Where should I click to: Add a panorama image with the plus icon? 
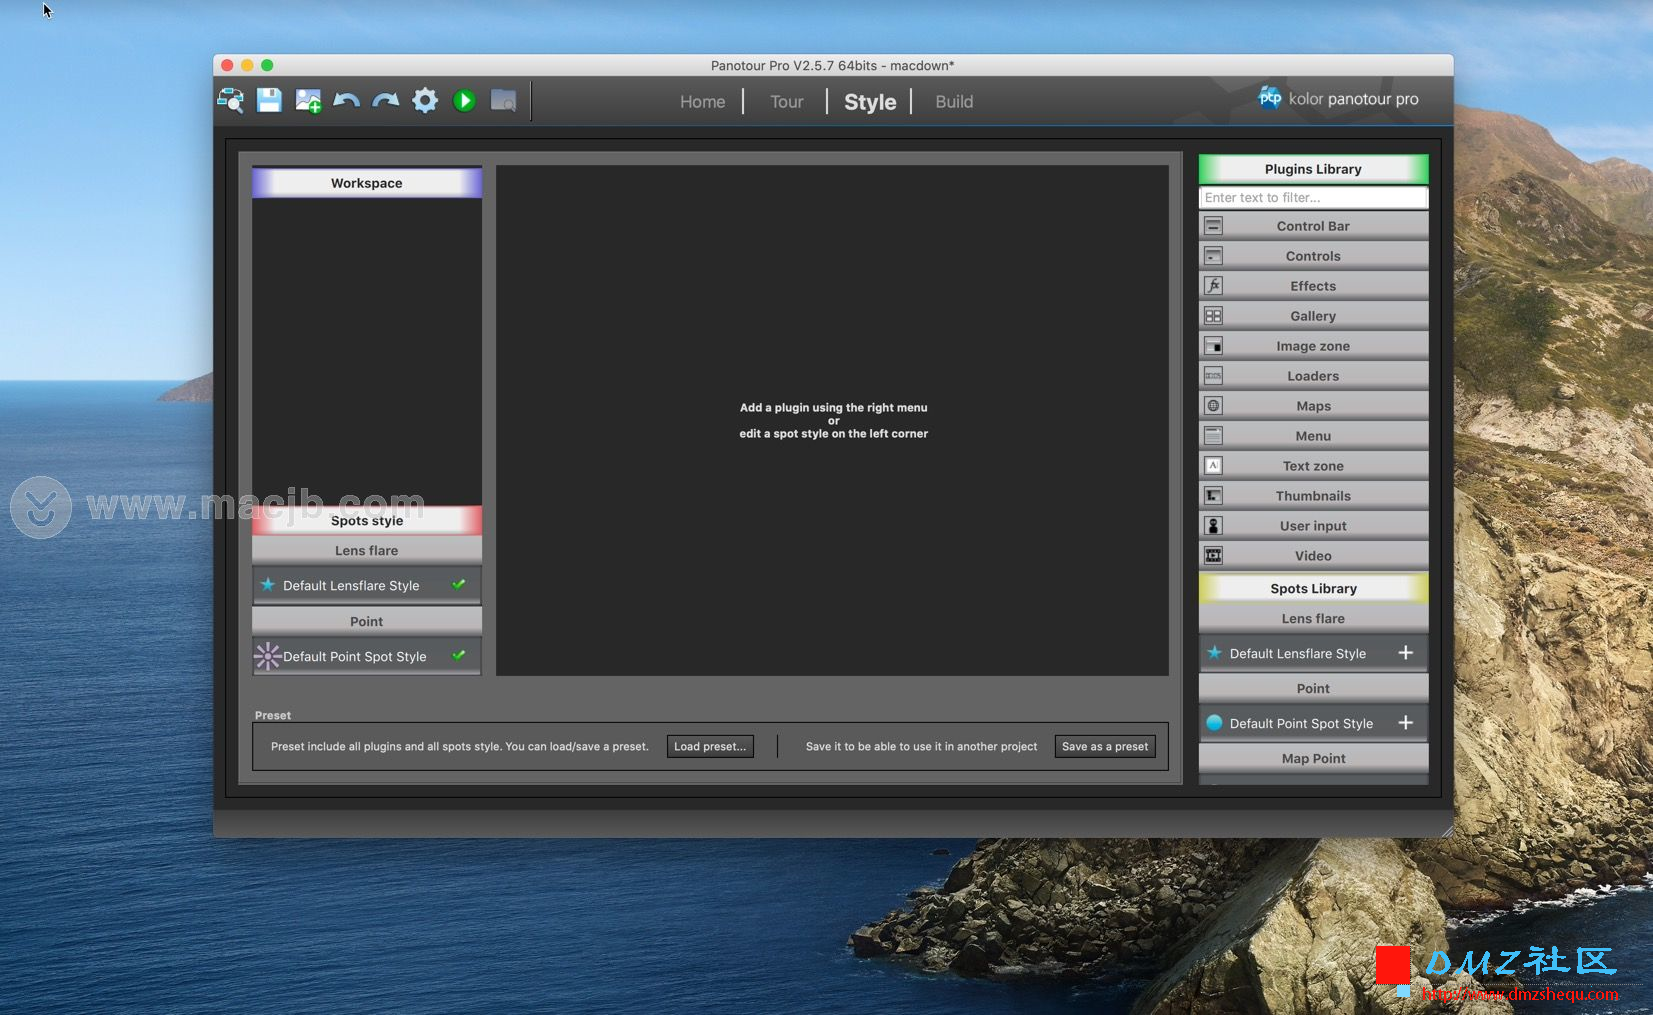[308, 101]
